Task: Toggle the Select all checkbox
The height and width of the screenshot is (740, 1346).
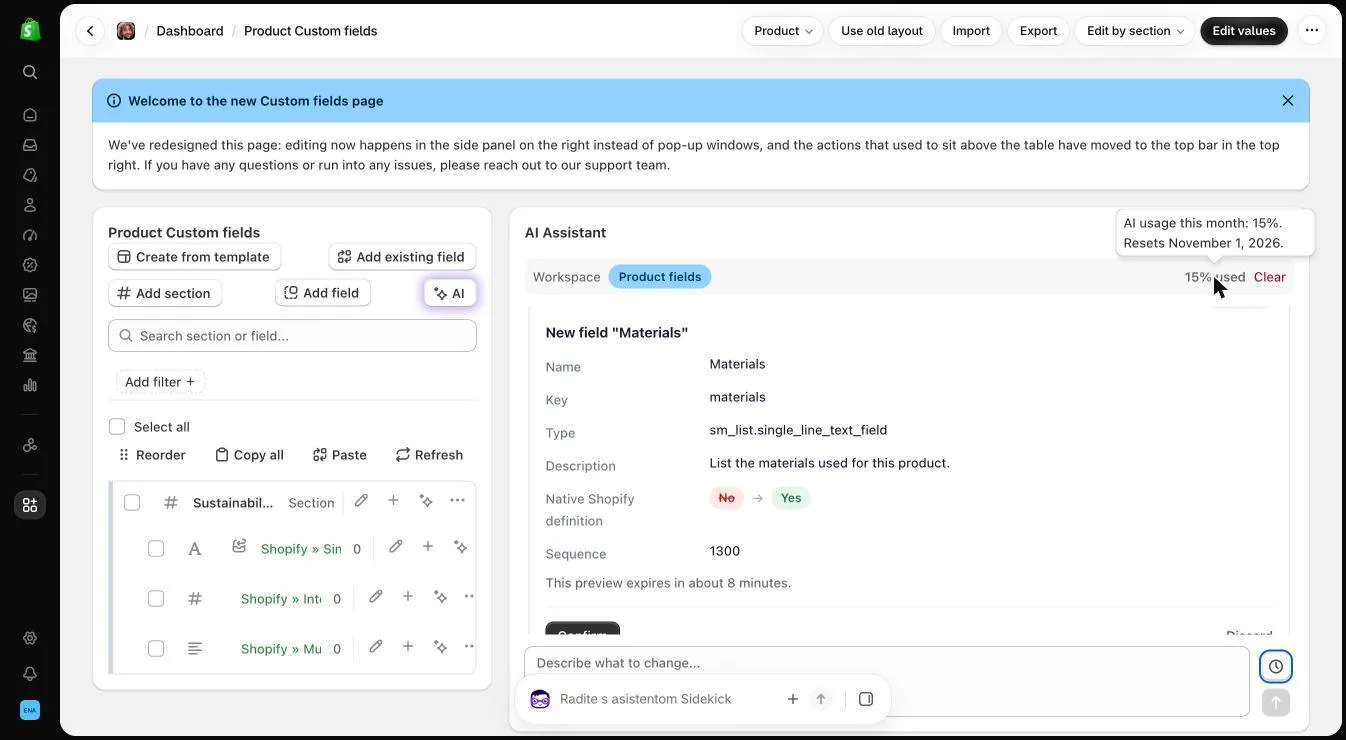Action: point(117,427)
